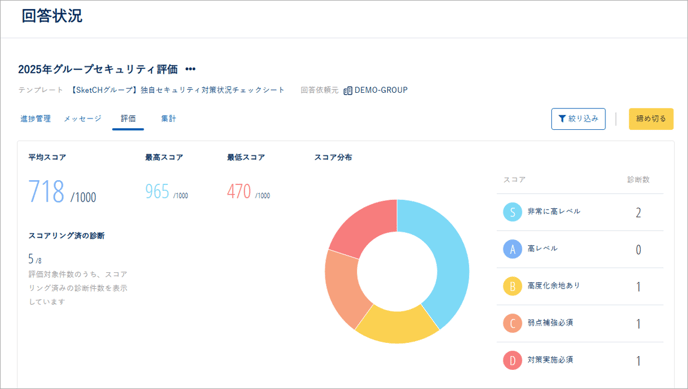Viewport: 688px width, 389px height.
Task: Click the 絞り込み filter button
Action: click(578, 118)
